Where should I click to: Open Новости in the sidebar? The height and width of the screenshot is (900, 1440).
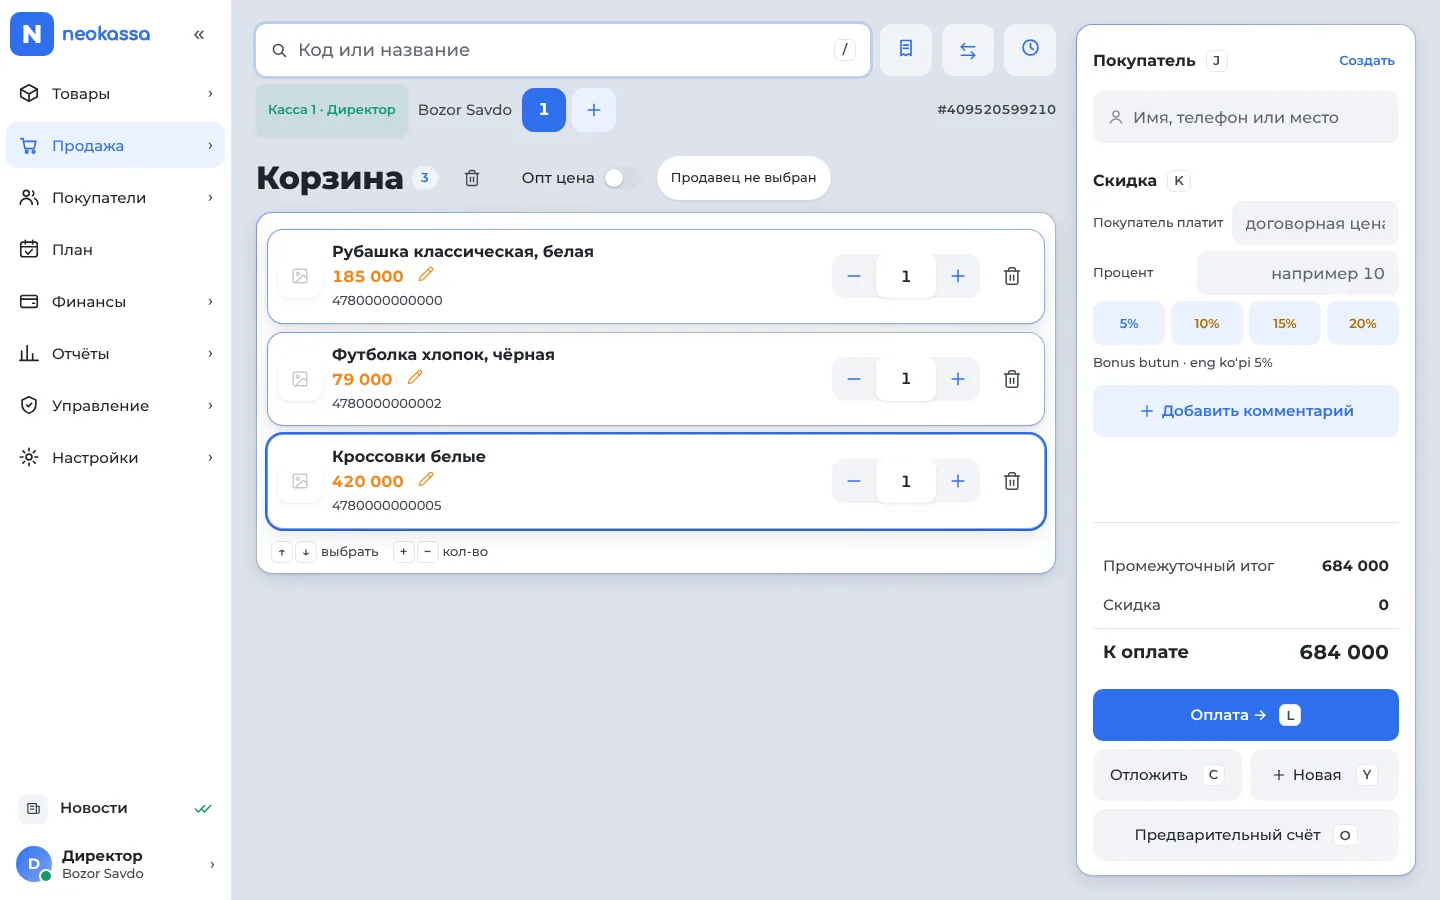point(116,808)
